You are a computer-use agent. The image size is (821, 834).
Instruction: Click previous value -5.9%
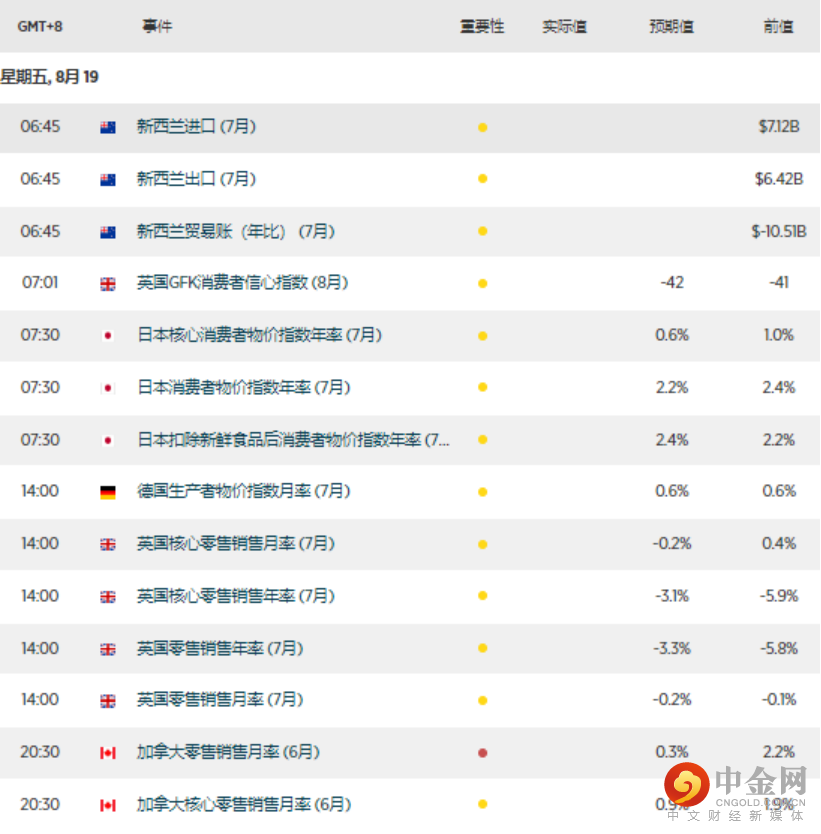[x=779, y=596]
